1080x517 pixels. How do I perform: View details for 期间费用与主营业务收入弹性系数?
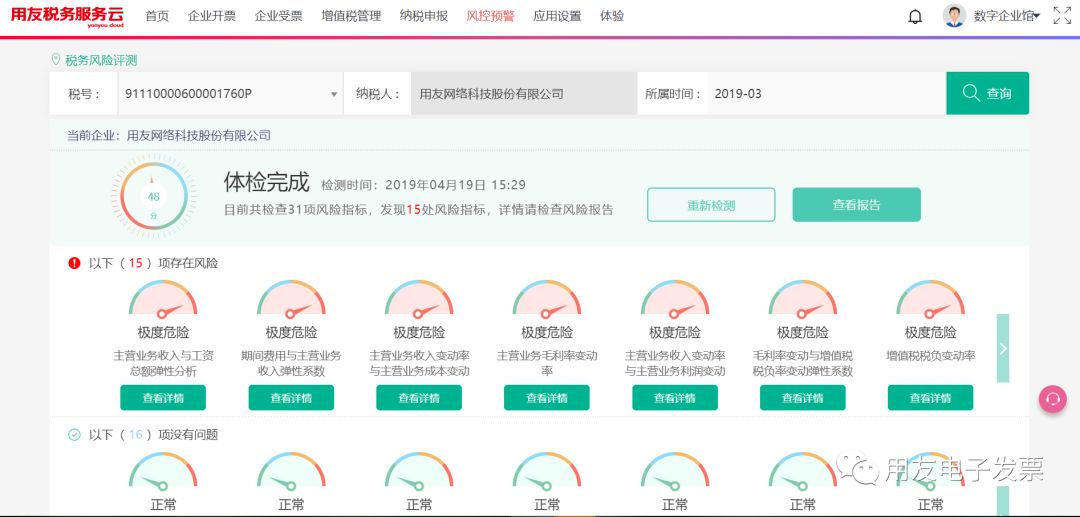tap(291, 398)
